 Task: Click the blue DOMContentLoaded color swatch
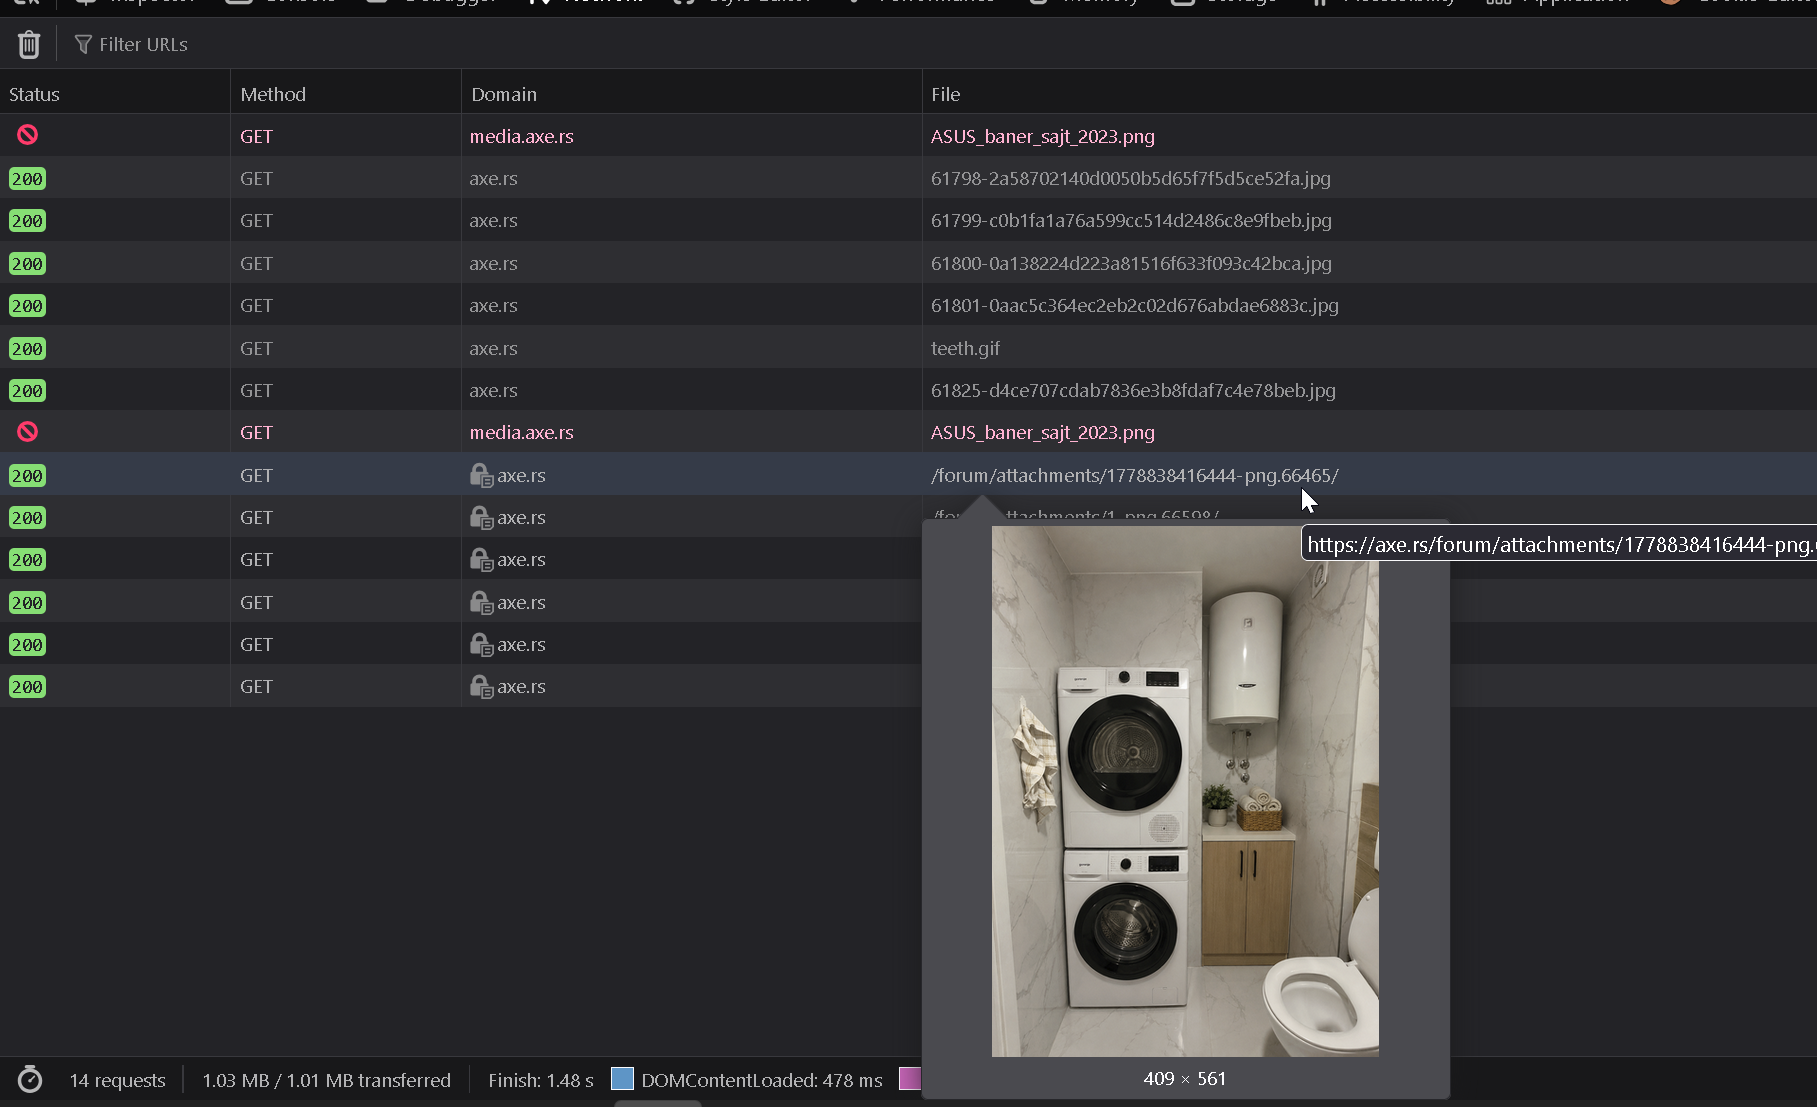[x=622, y=1079]
